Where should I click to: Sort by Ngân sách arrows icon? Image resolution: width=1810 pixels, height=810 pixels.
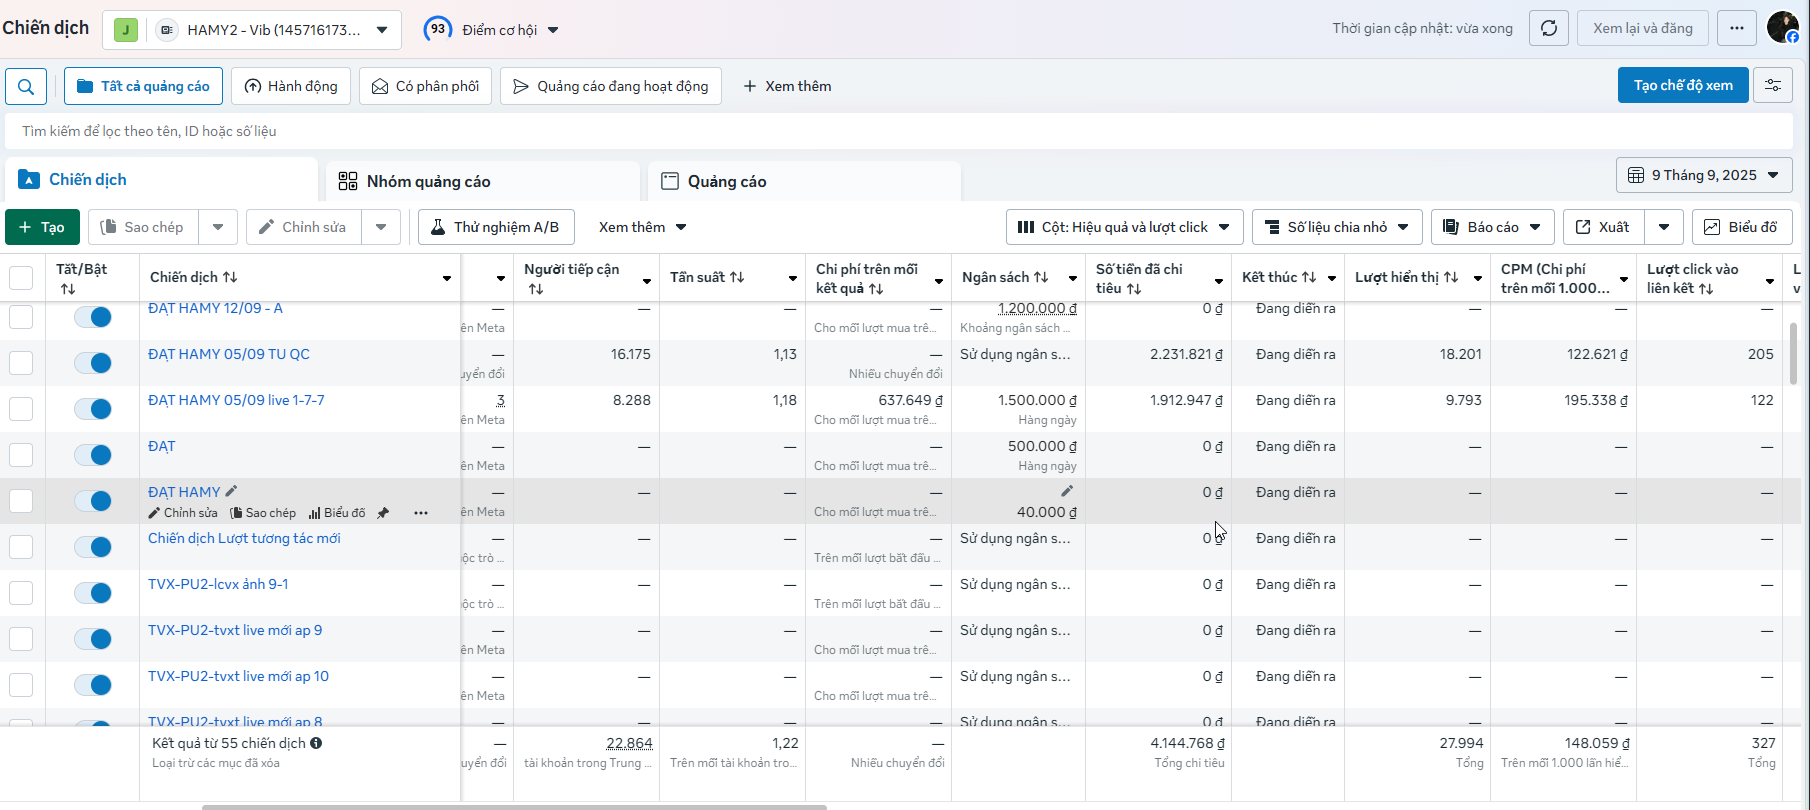pyautogui.click(x=1041, y=277)
